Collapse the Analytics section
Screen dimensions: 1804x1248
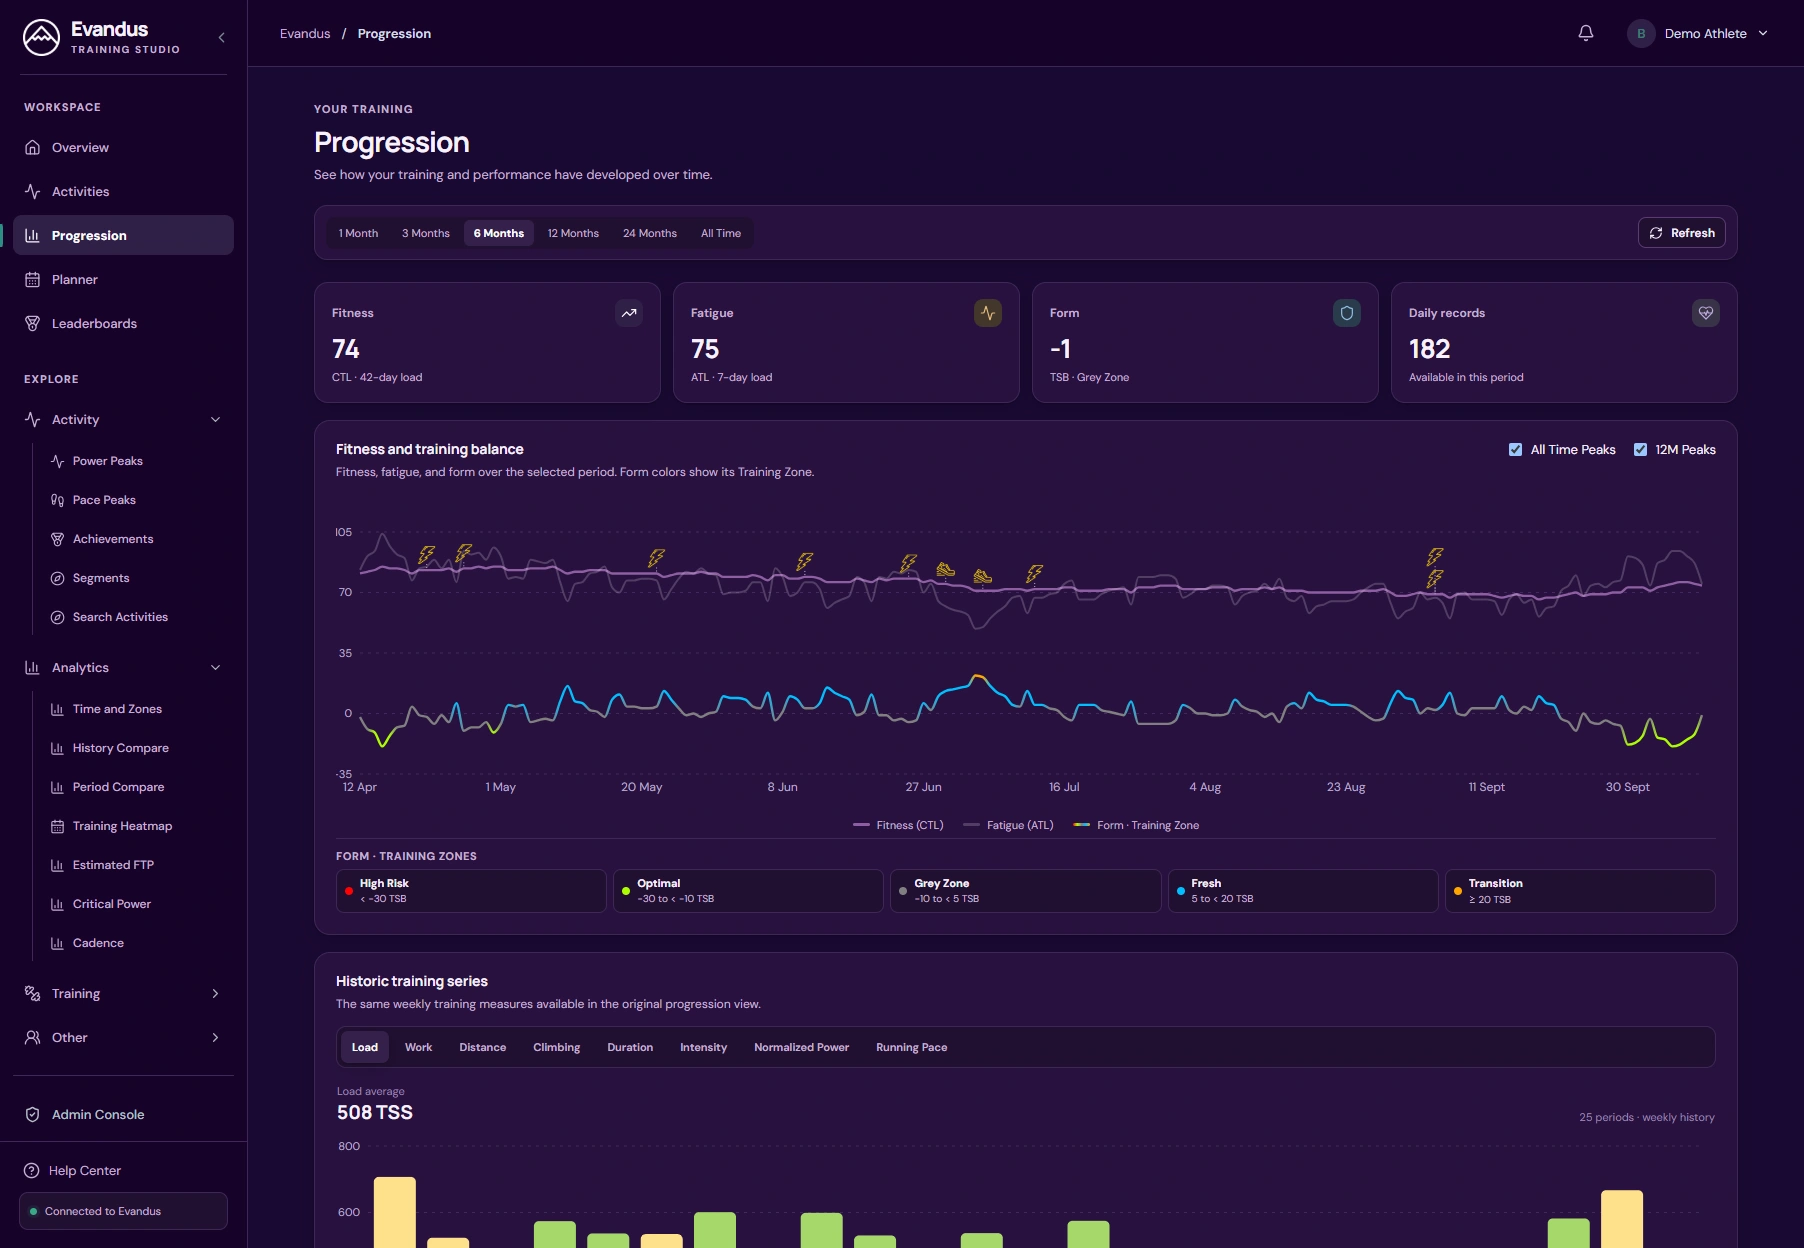tap(215, 668)
